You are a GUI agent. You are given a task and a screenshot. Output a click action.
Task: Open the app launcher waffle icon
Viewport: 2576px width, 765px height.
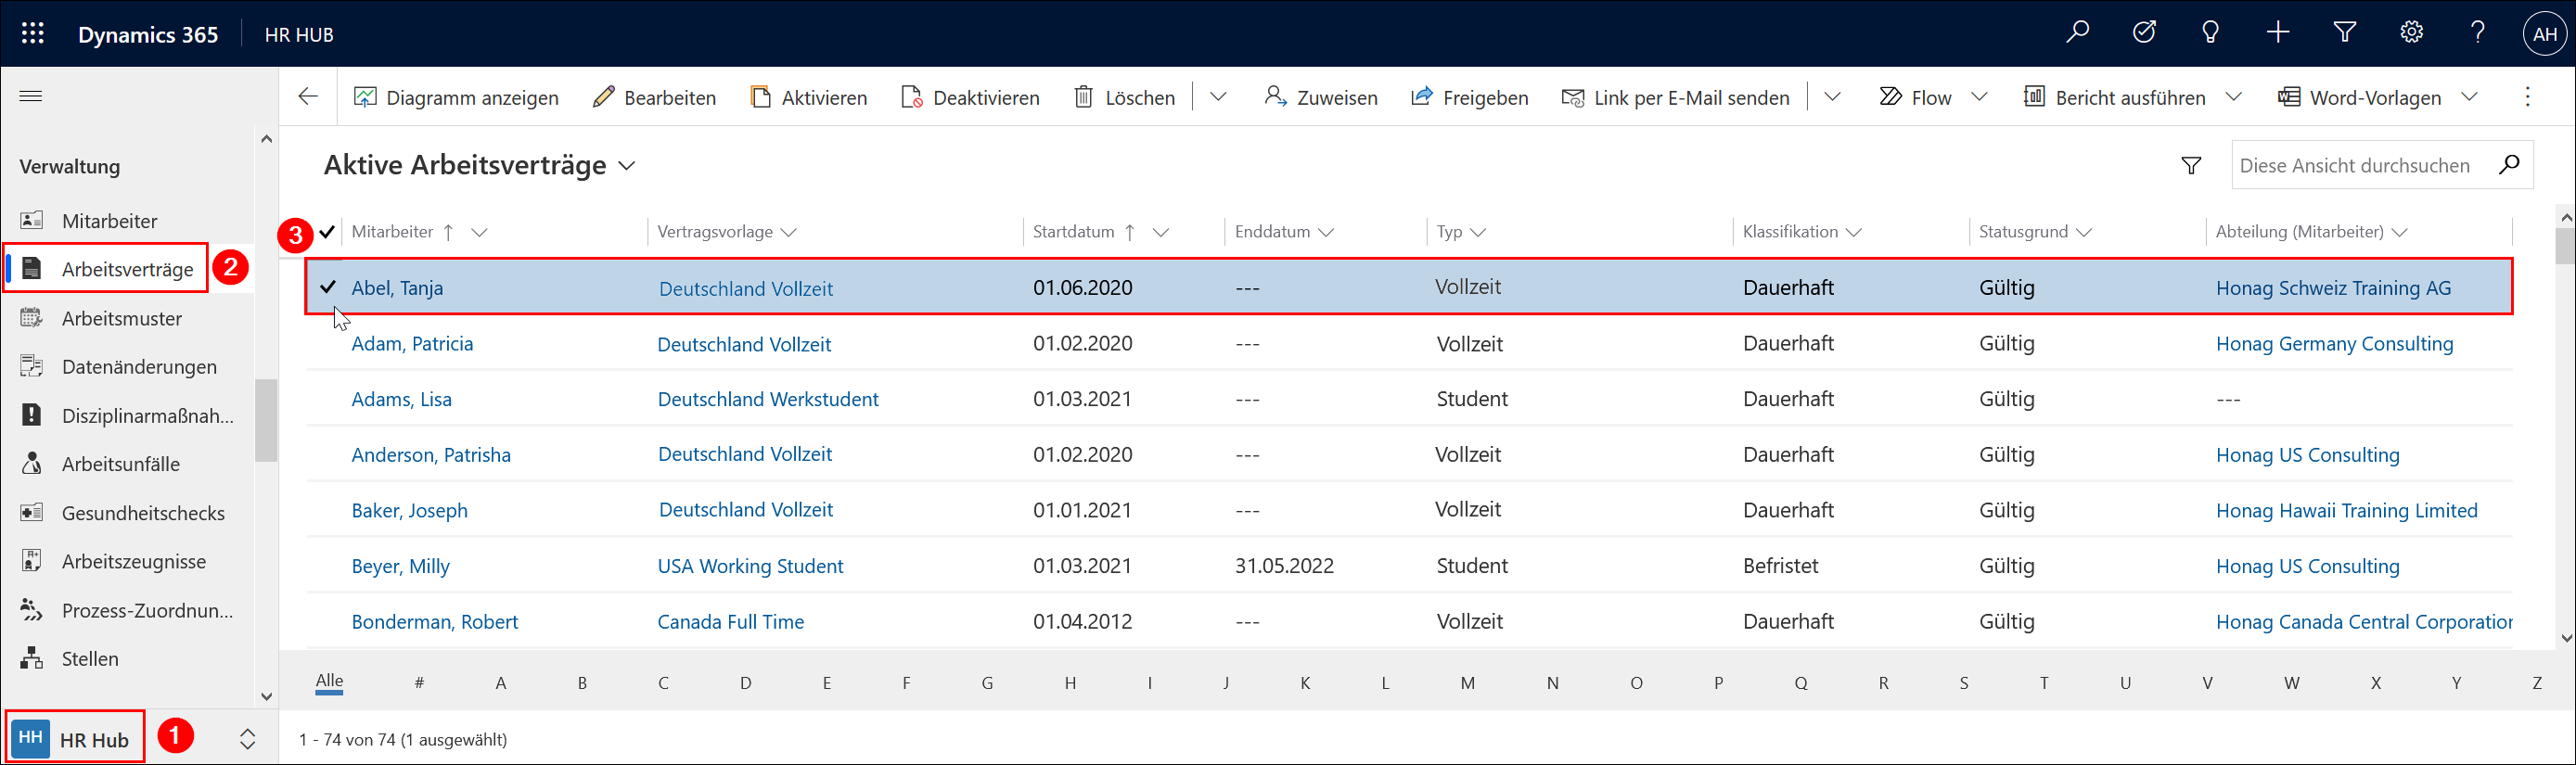[x=33, y=34]
